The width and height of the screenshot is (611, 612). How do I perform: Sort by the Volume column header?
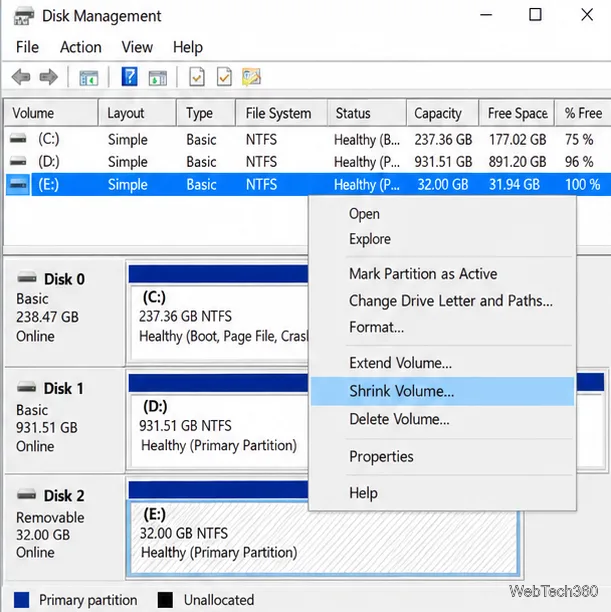[x=50, y=113]
